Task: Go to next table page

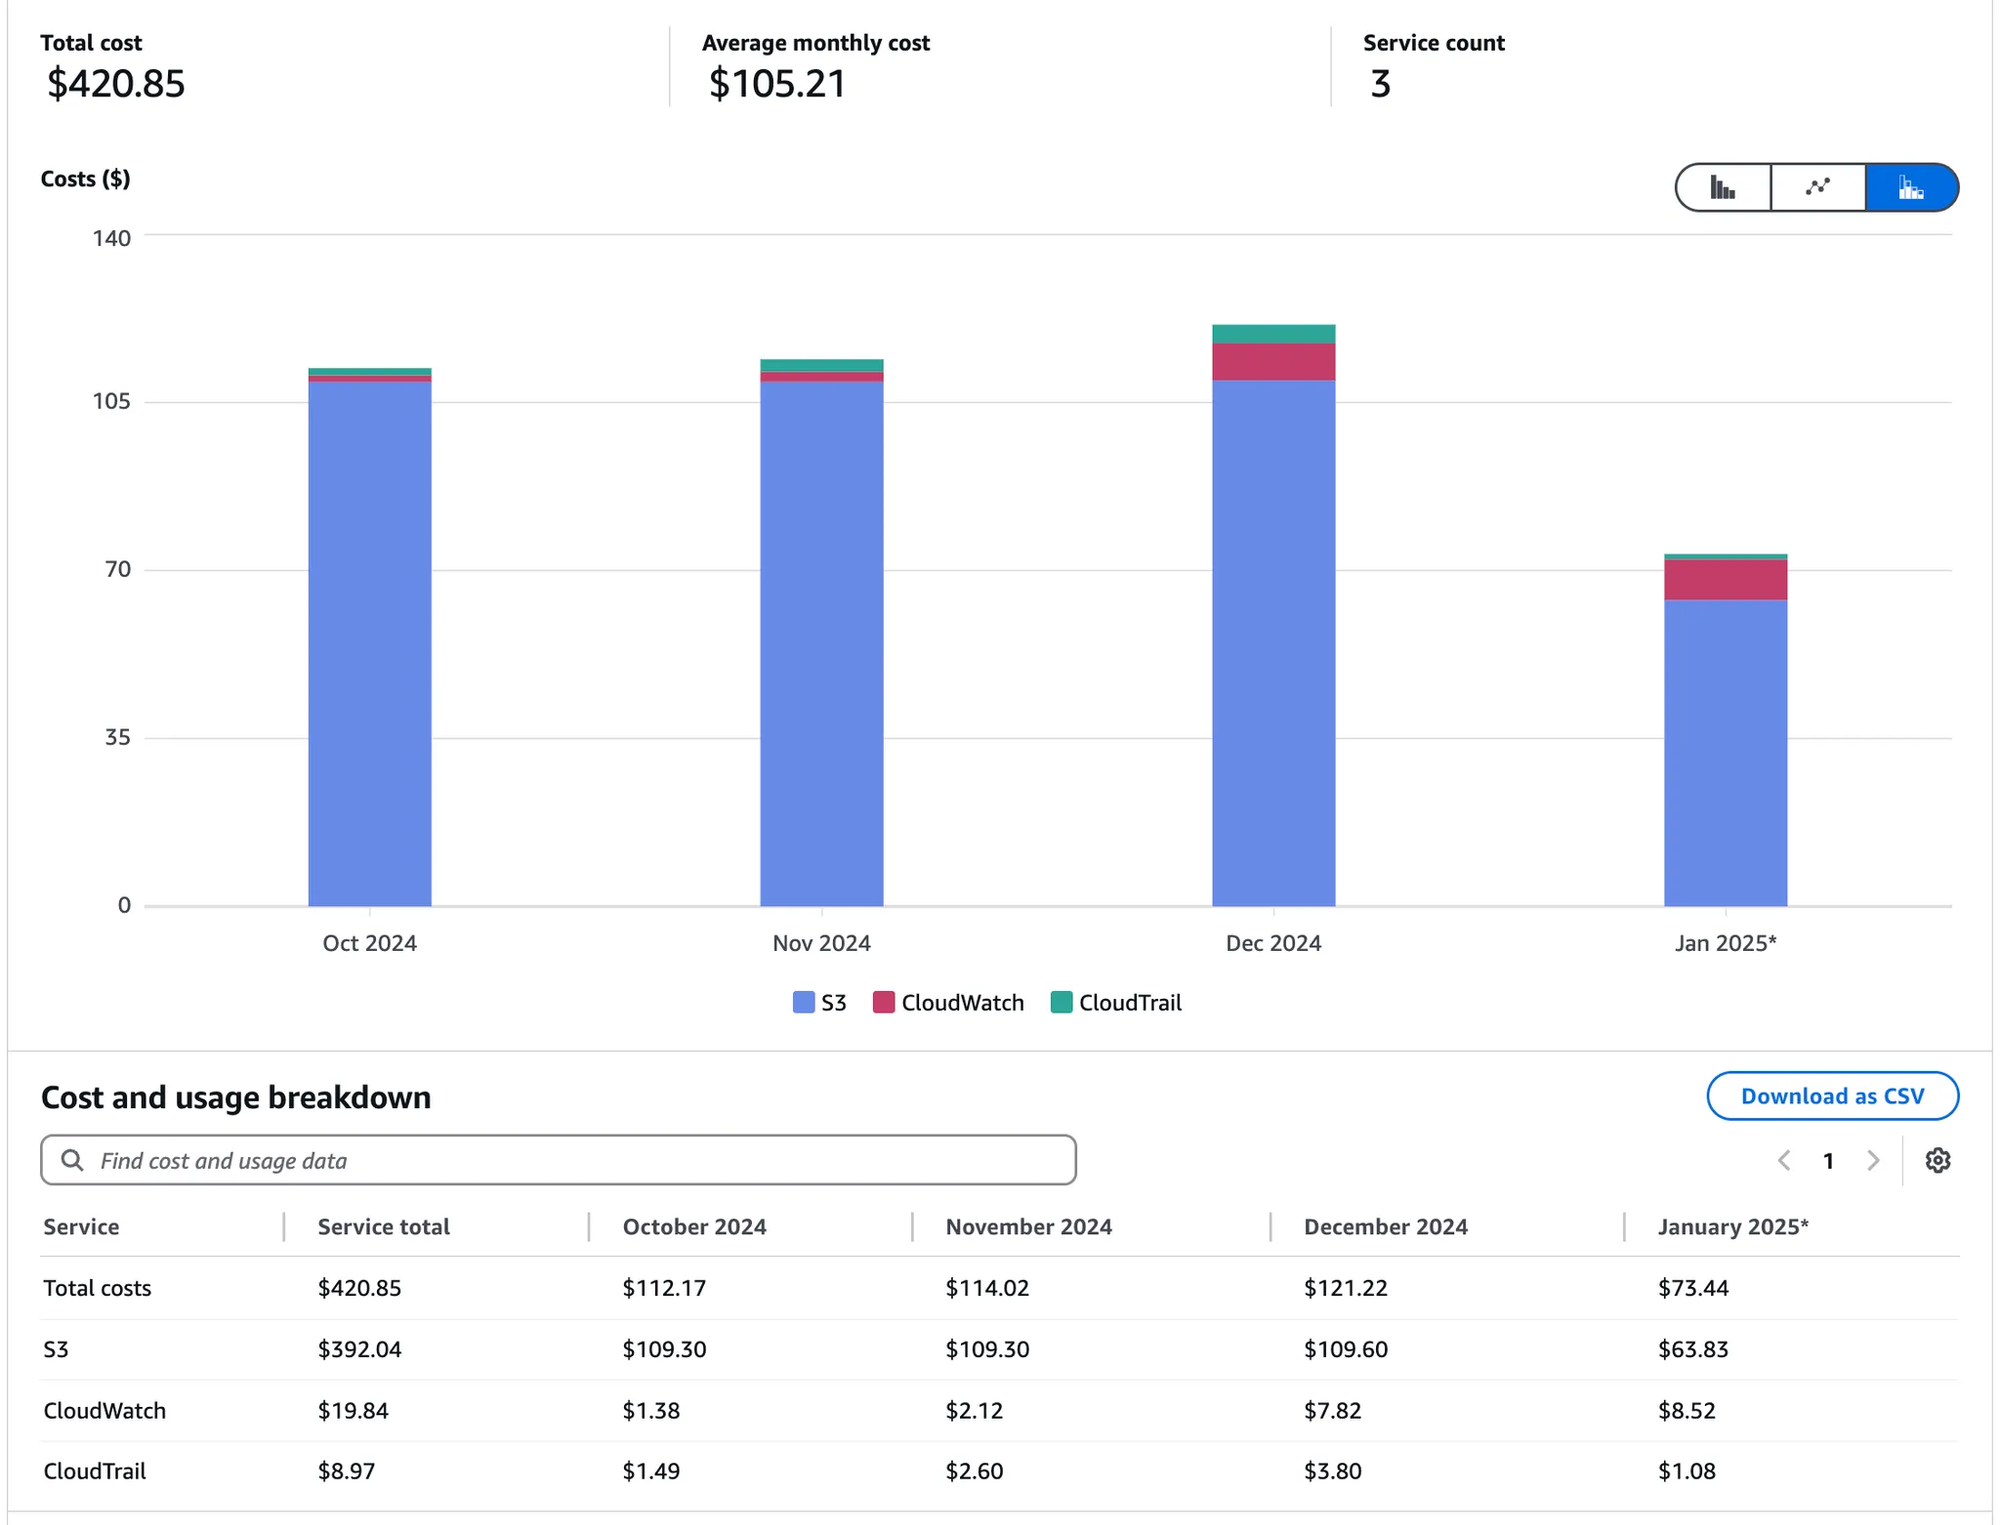Action: 1872,1160
